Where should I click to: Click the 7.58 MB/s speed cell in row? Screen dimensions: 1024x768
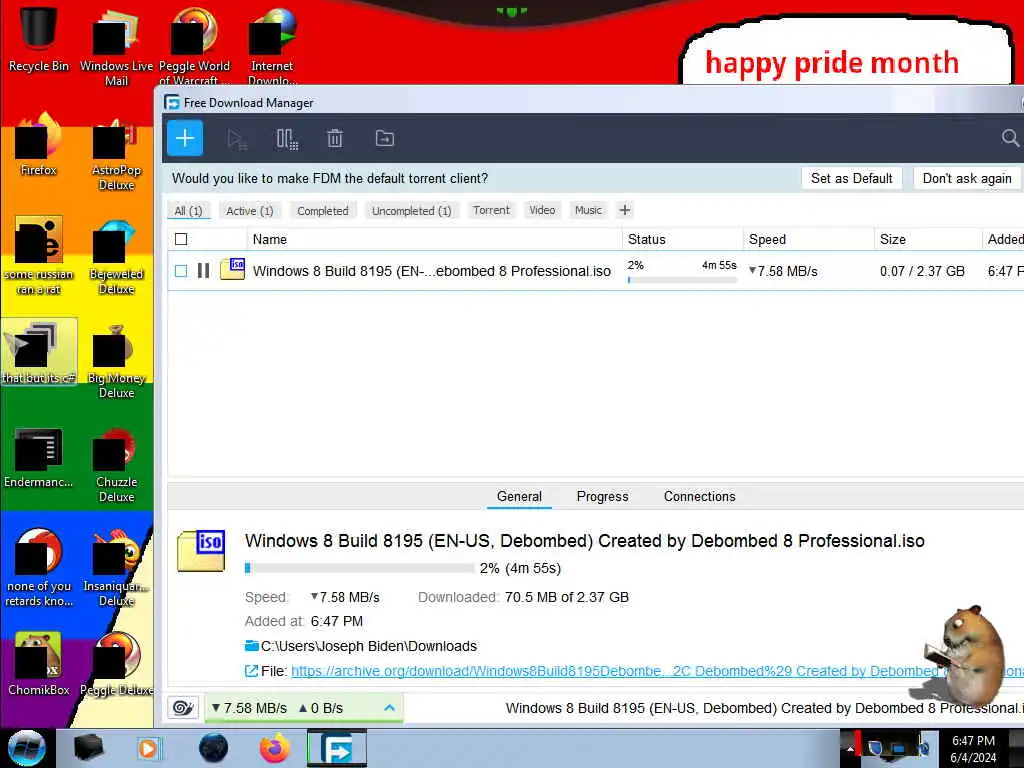pyautogui.click(x=784, y=271)
